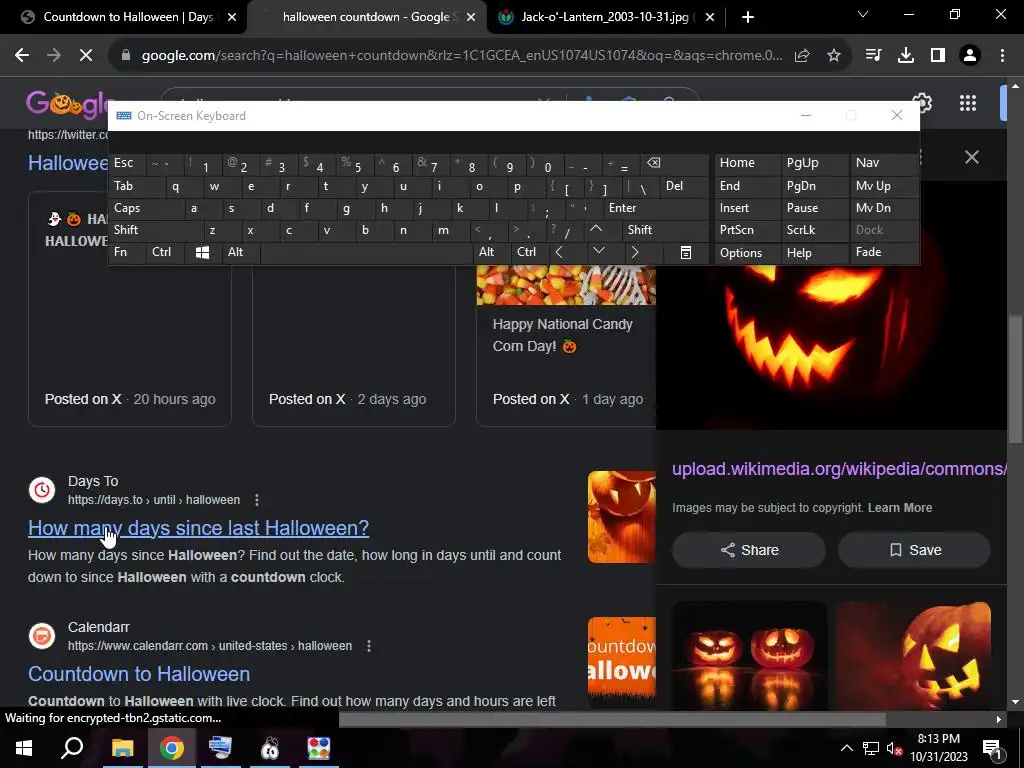Click the right arrow key on On-Screen Keyboard
The width and height of the screenshot is (1024, 768).
(x=635, y=252)
